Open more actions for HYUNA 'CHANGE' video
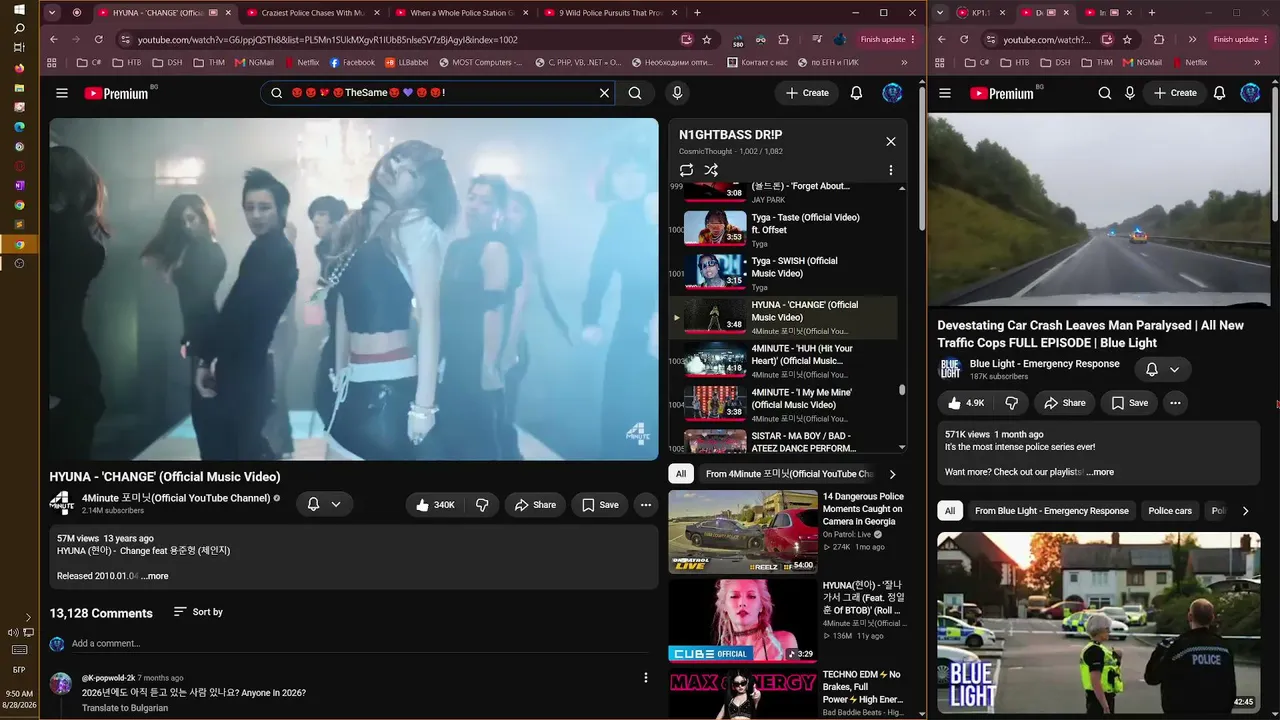The image size is (1280, 720). (x=646, y=505)
